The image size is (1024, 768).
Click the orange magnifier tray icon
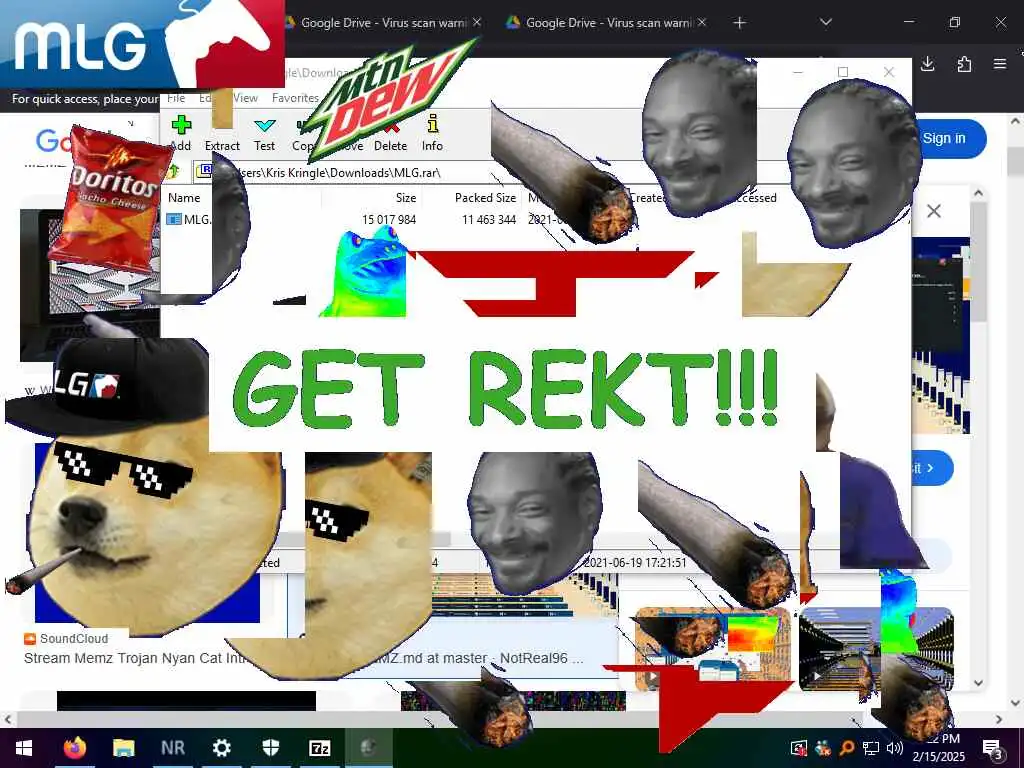[x=846, y=748]
